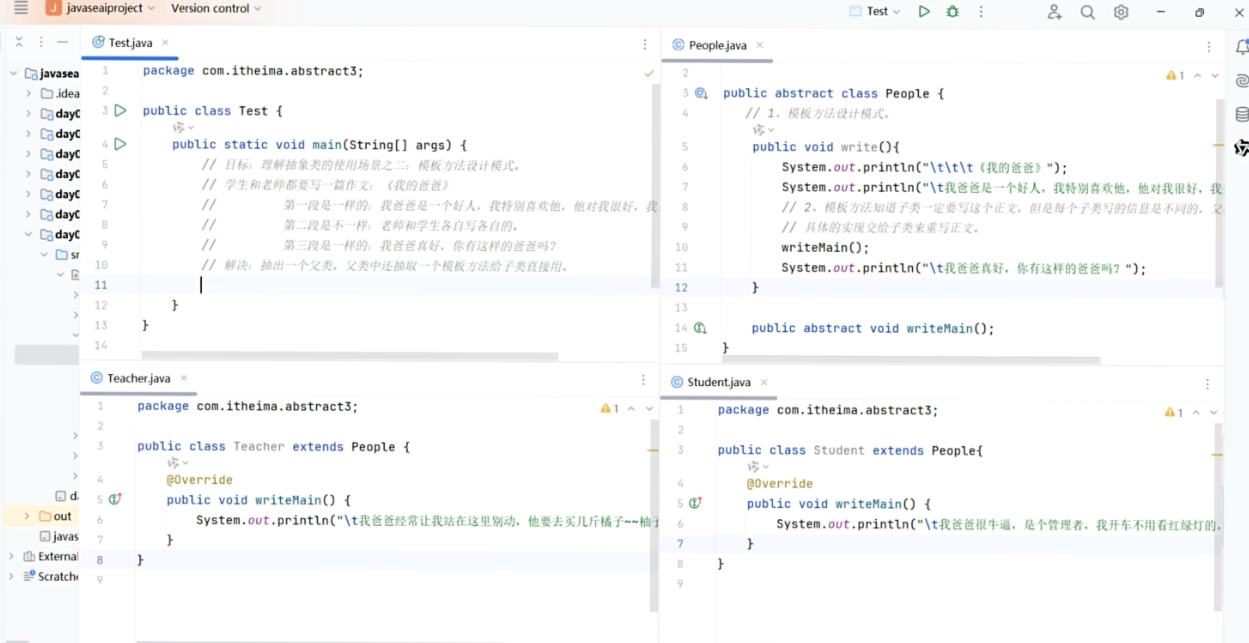The width and height of the screenshot is (1249, 643).
Task: Run main method from gutter arrow
Action: 120,144
